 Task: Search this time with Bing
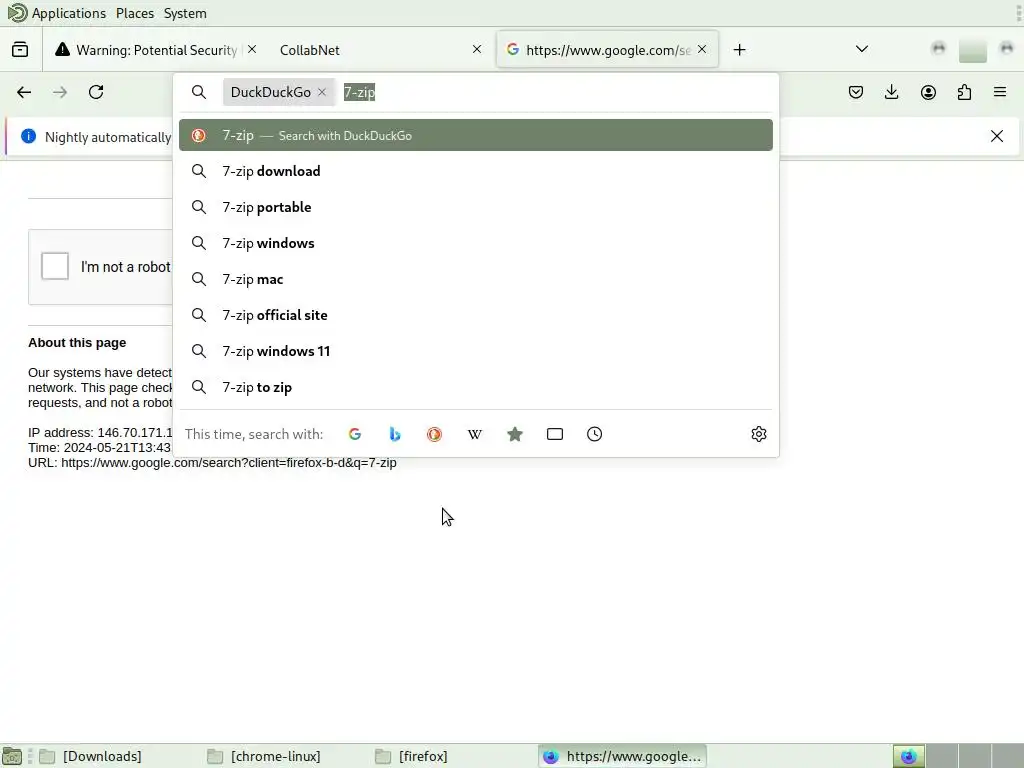394,434
